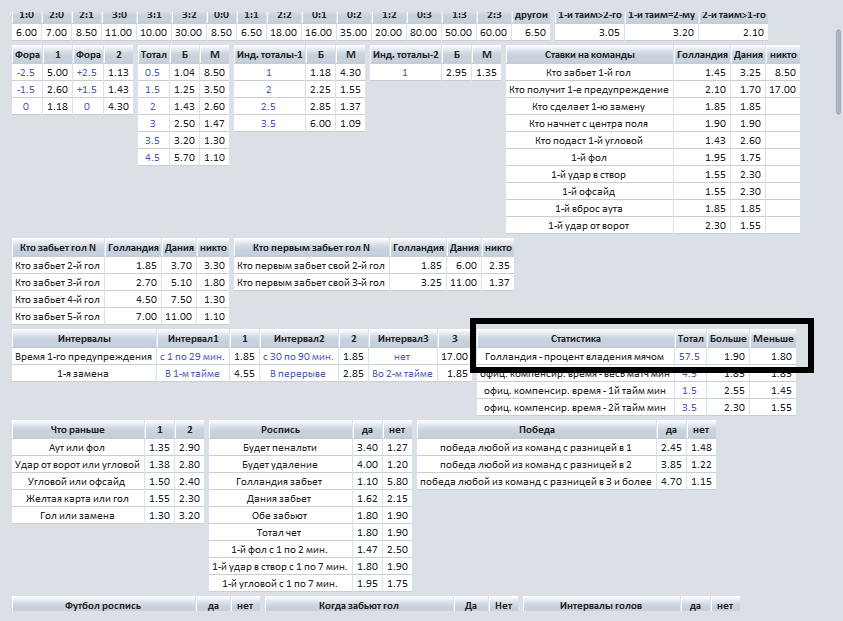Click the '1-й вброс аута' row label
Screen dimensions: 843x621
coord(589,209)
